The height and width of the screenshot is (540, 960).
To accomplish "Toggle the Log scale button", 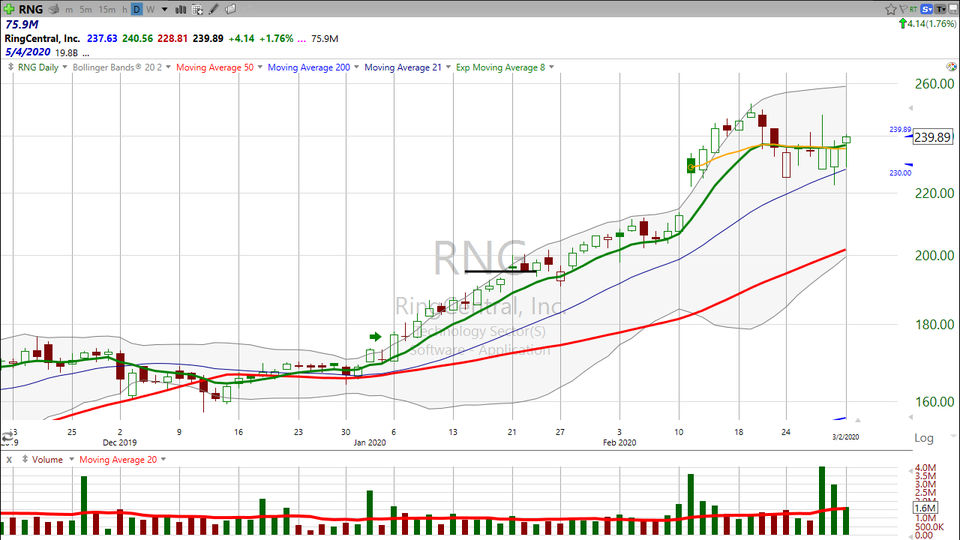I will (924, 438).
